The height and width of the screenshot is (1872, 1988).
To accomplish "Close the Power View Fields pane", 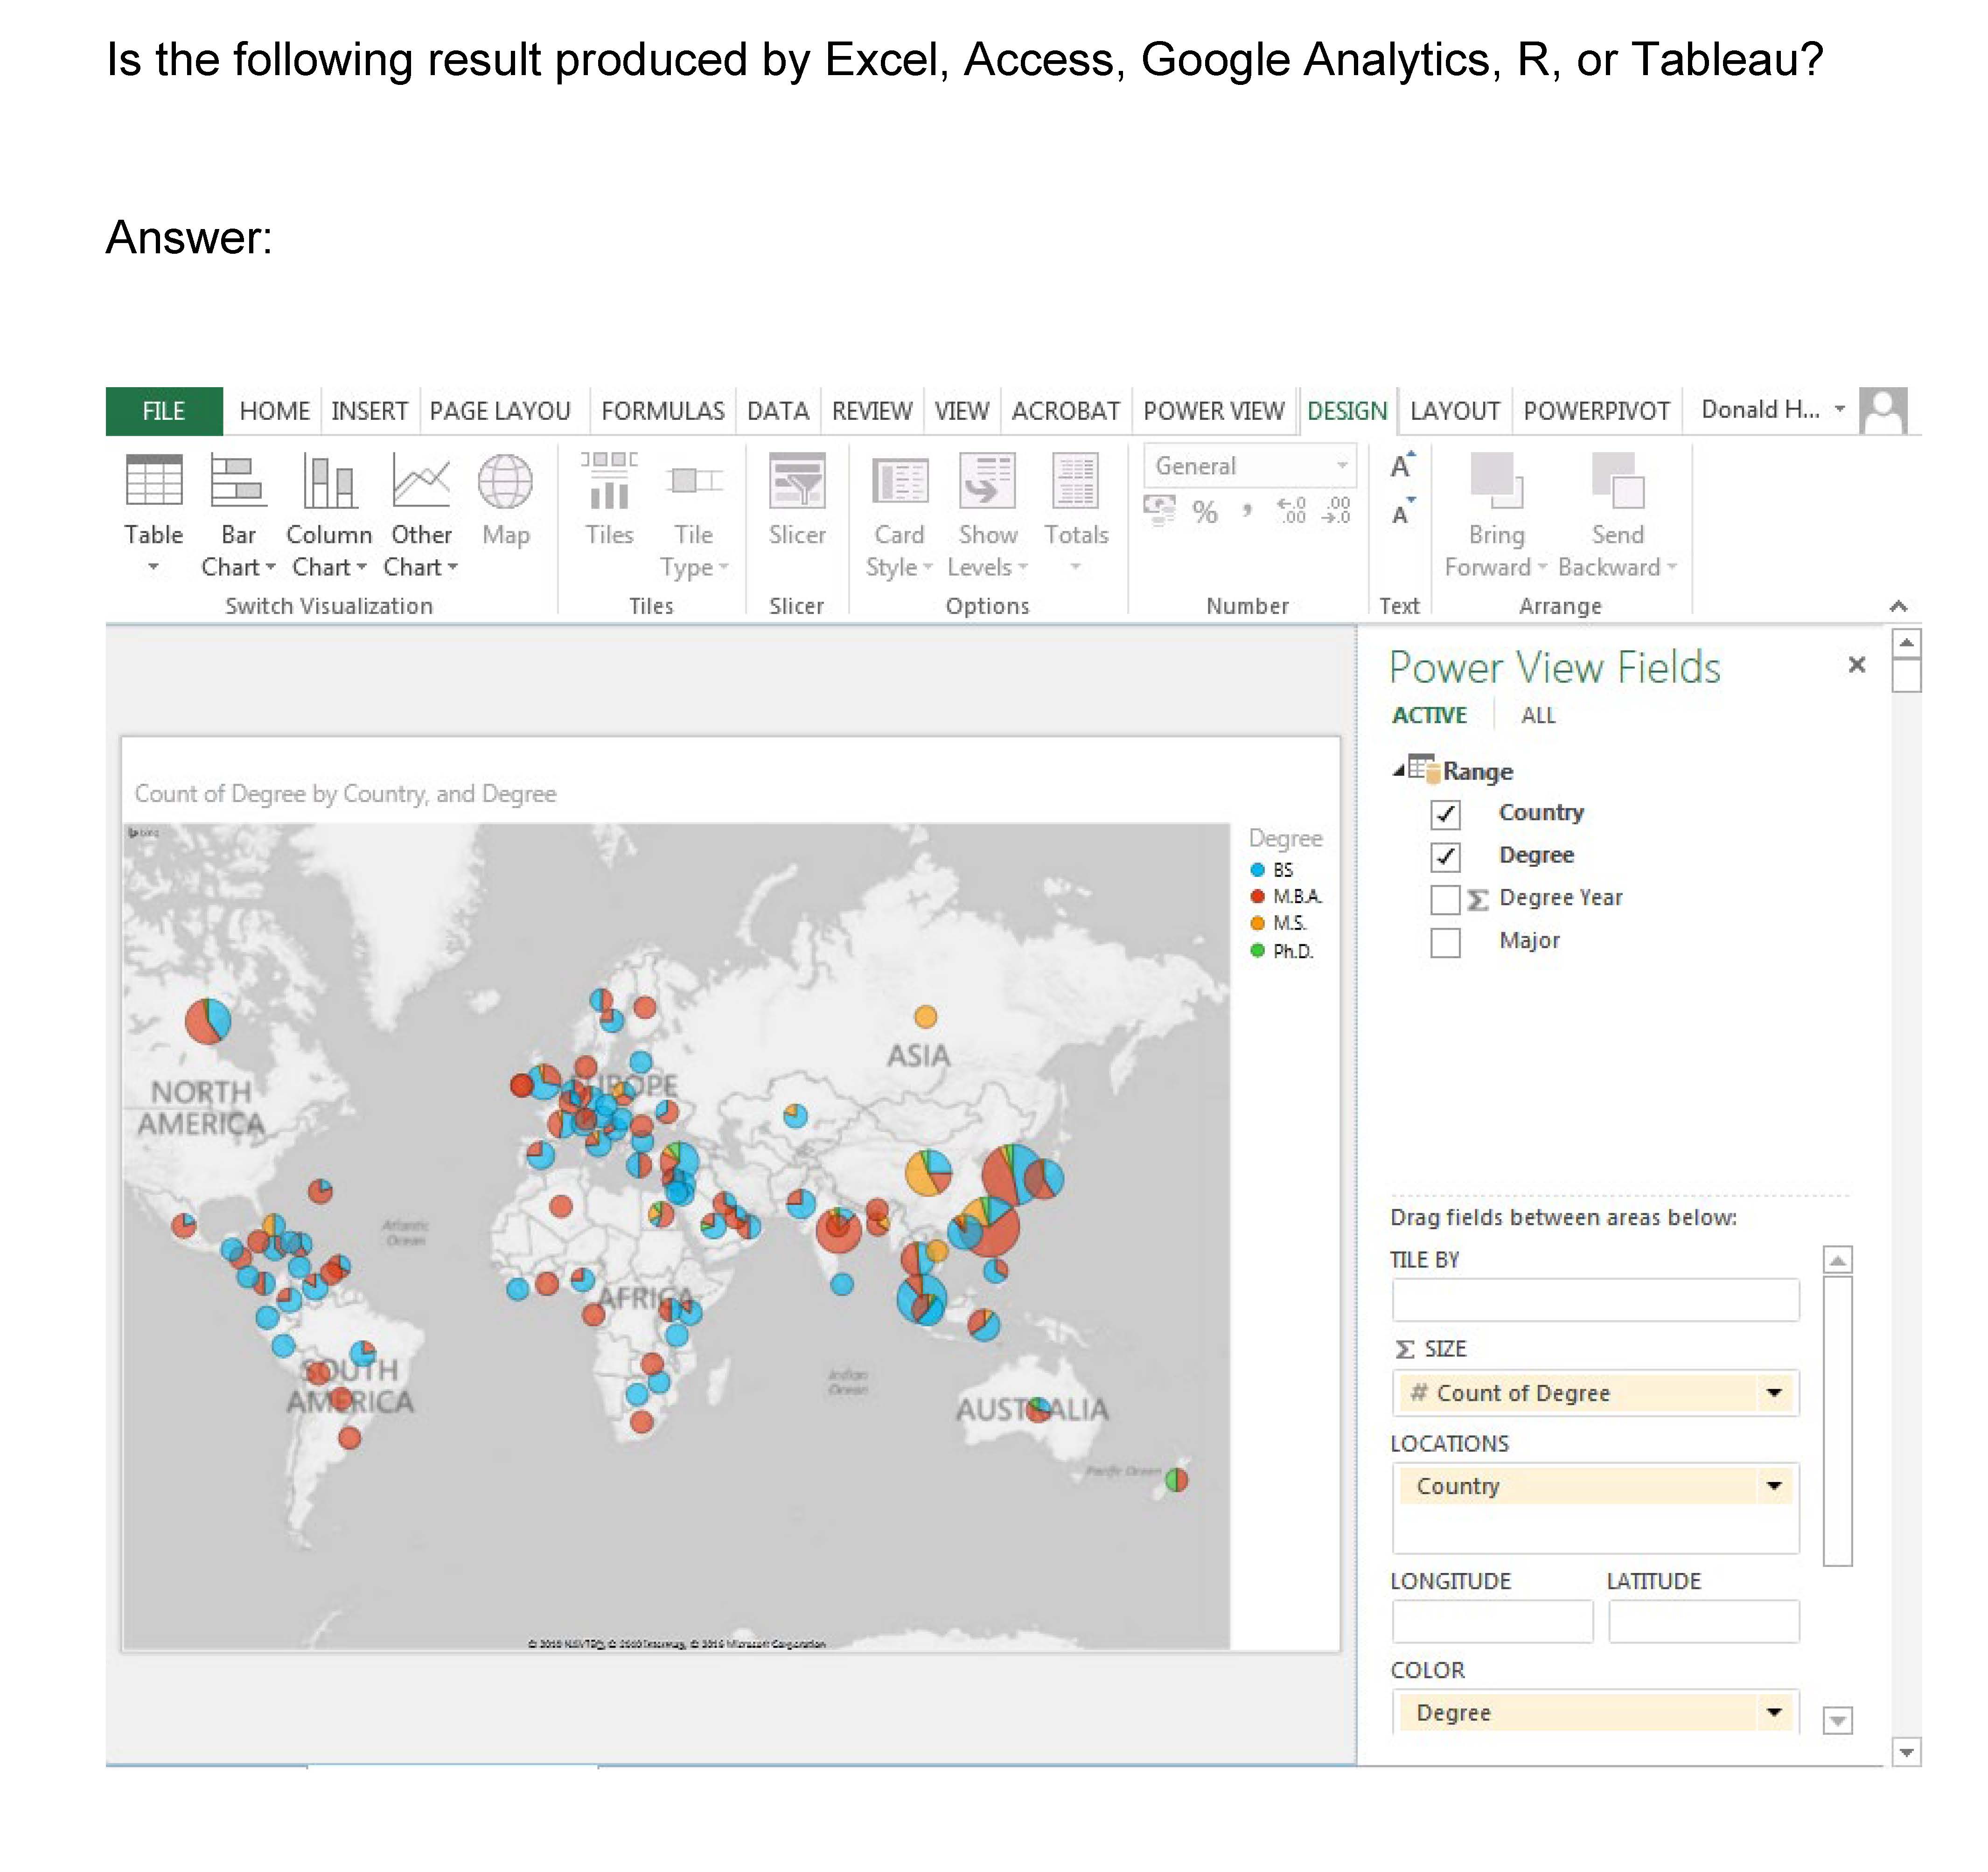I will pos(1856,665).
